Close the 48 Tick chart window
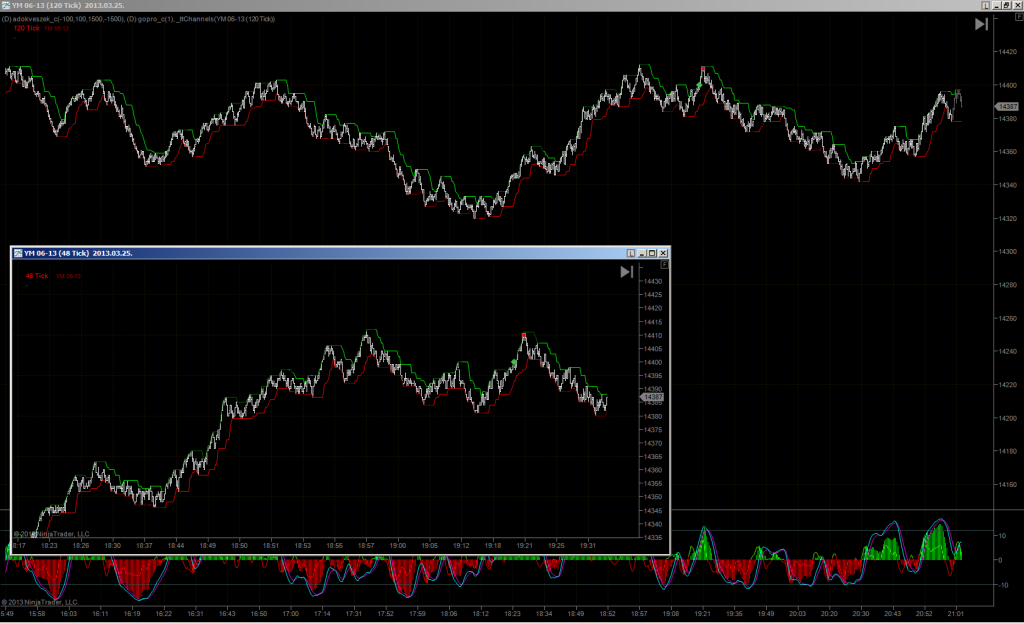This screenshot has height=624, width=1024. (x=663, y=253)
